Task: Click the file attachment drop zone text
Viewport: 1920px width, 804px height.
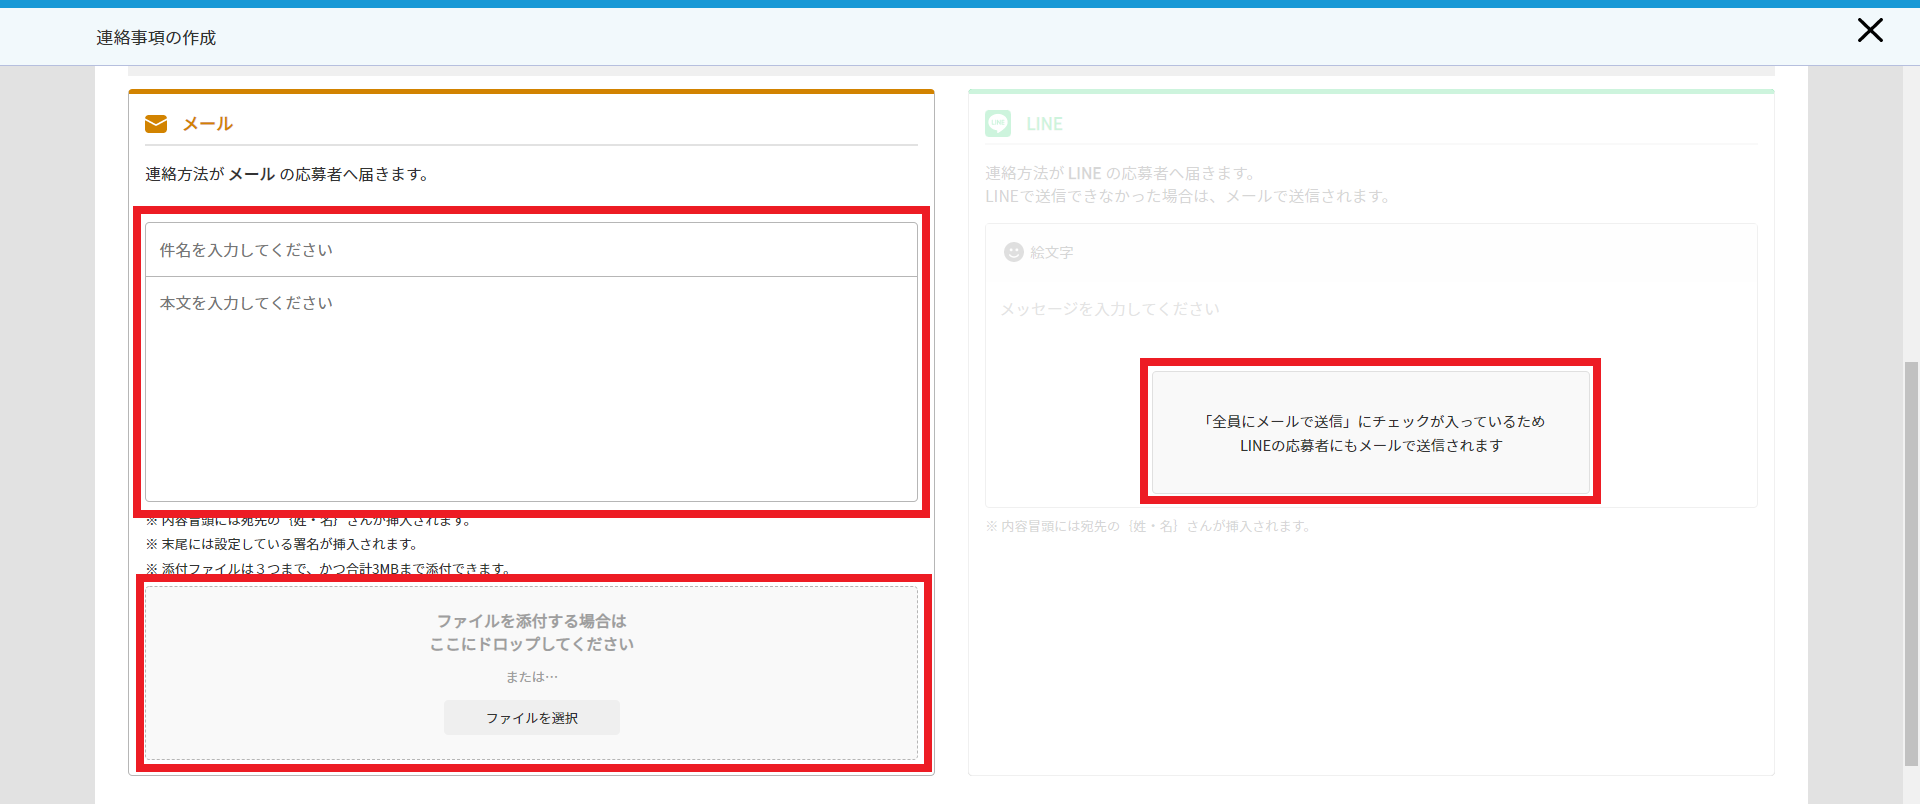Action: point(531,632)
